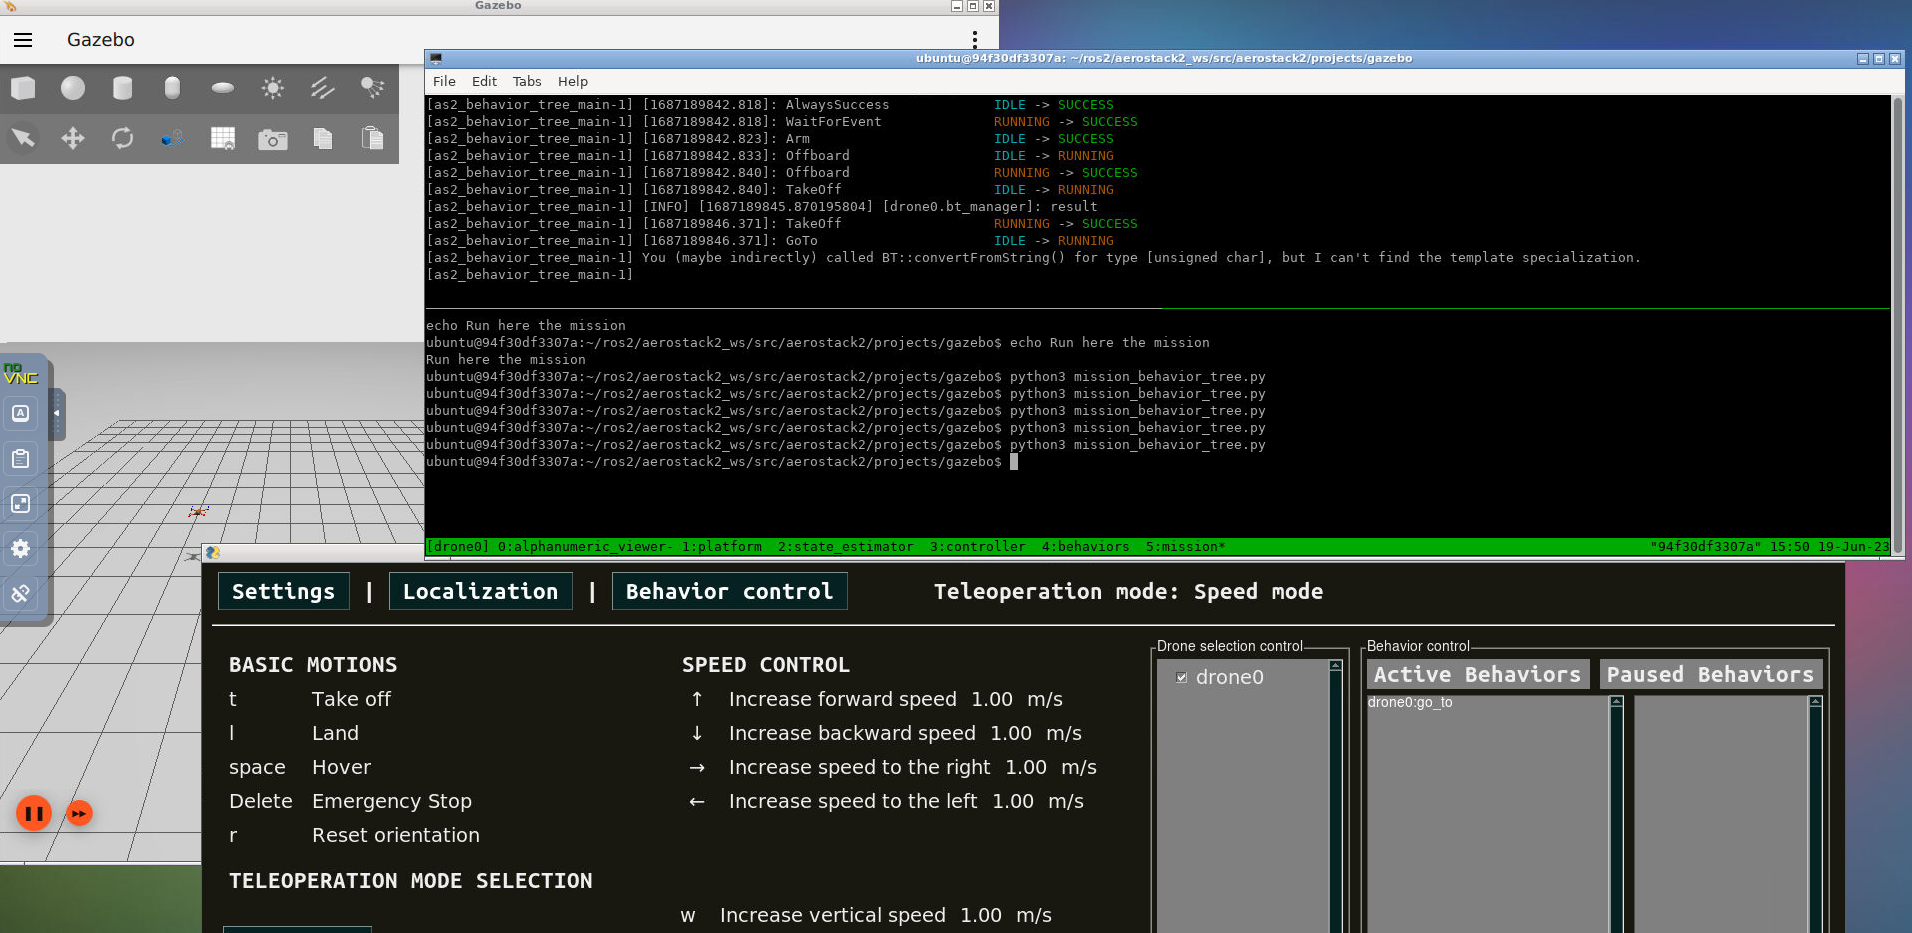Take a screenshot with the Gazebo camera icon
The image size is (1912, 933).
tap(272, 138)
